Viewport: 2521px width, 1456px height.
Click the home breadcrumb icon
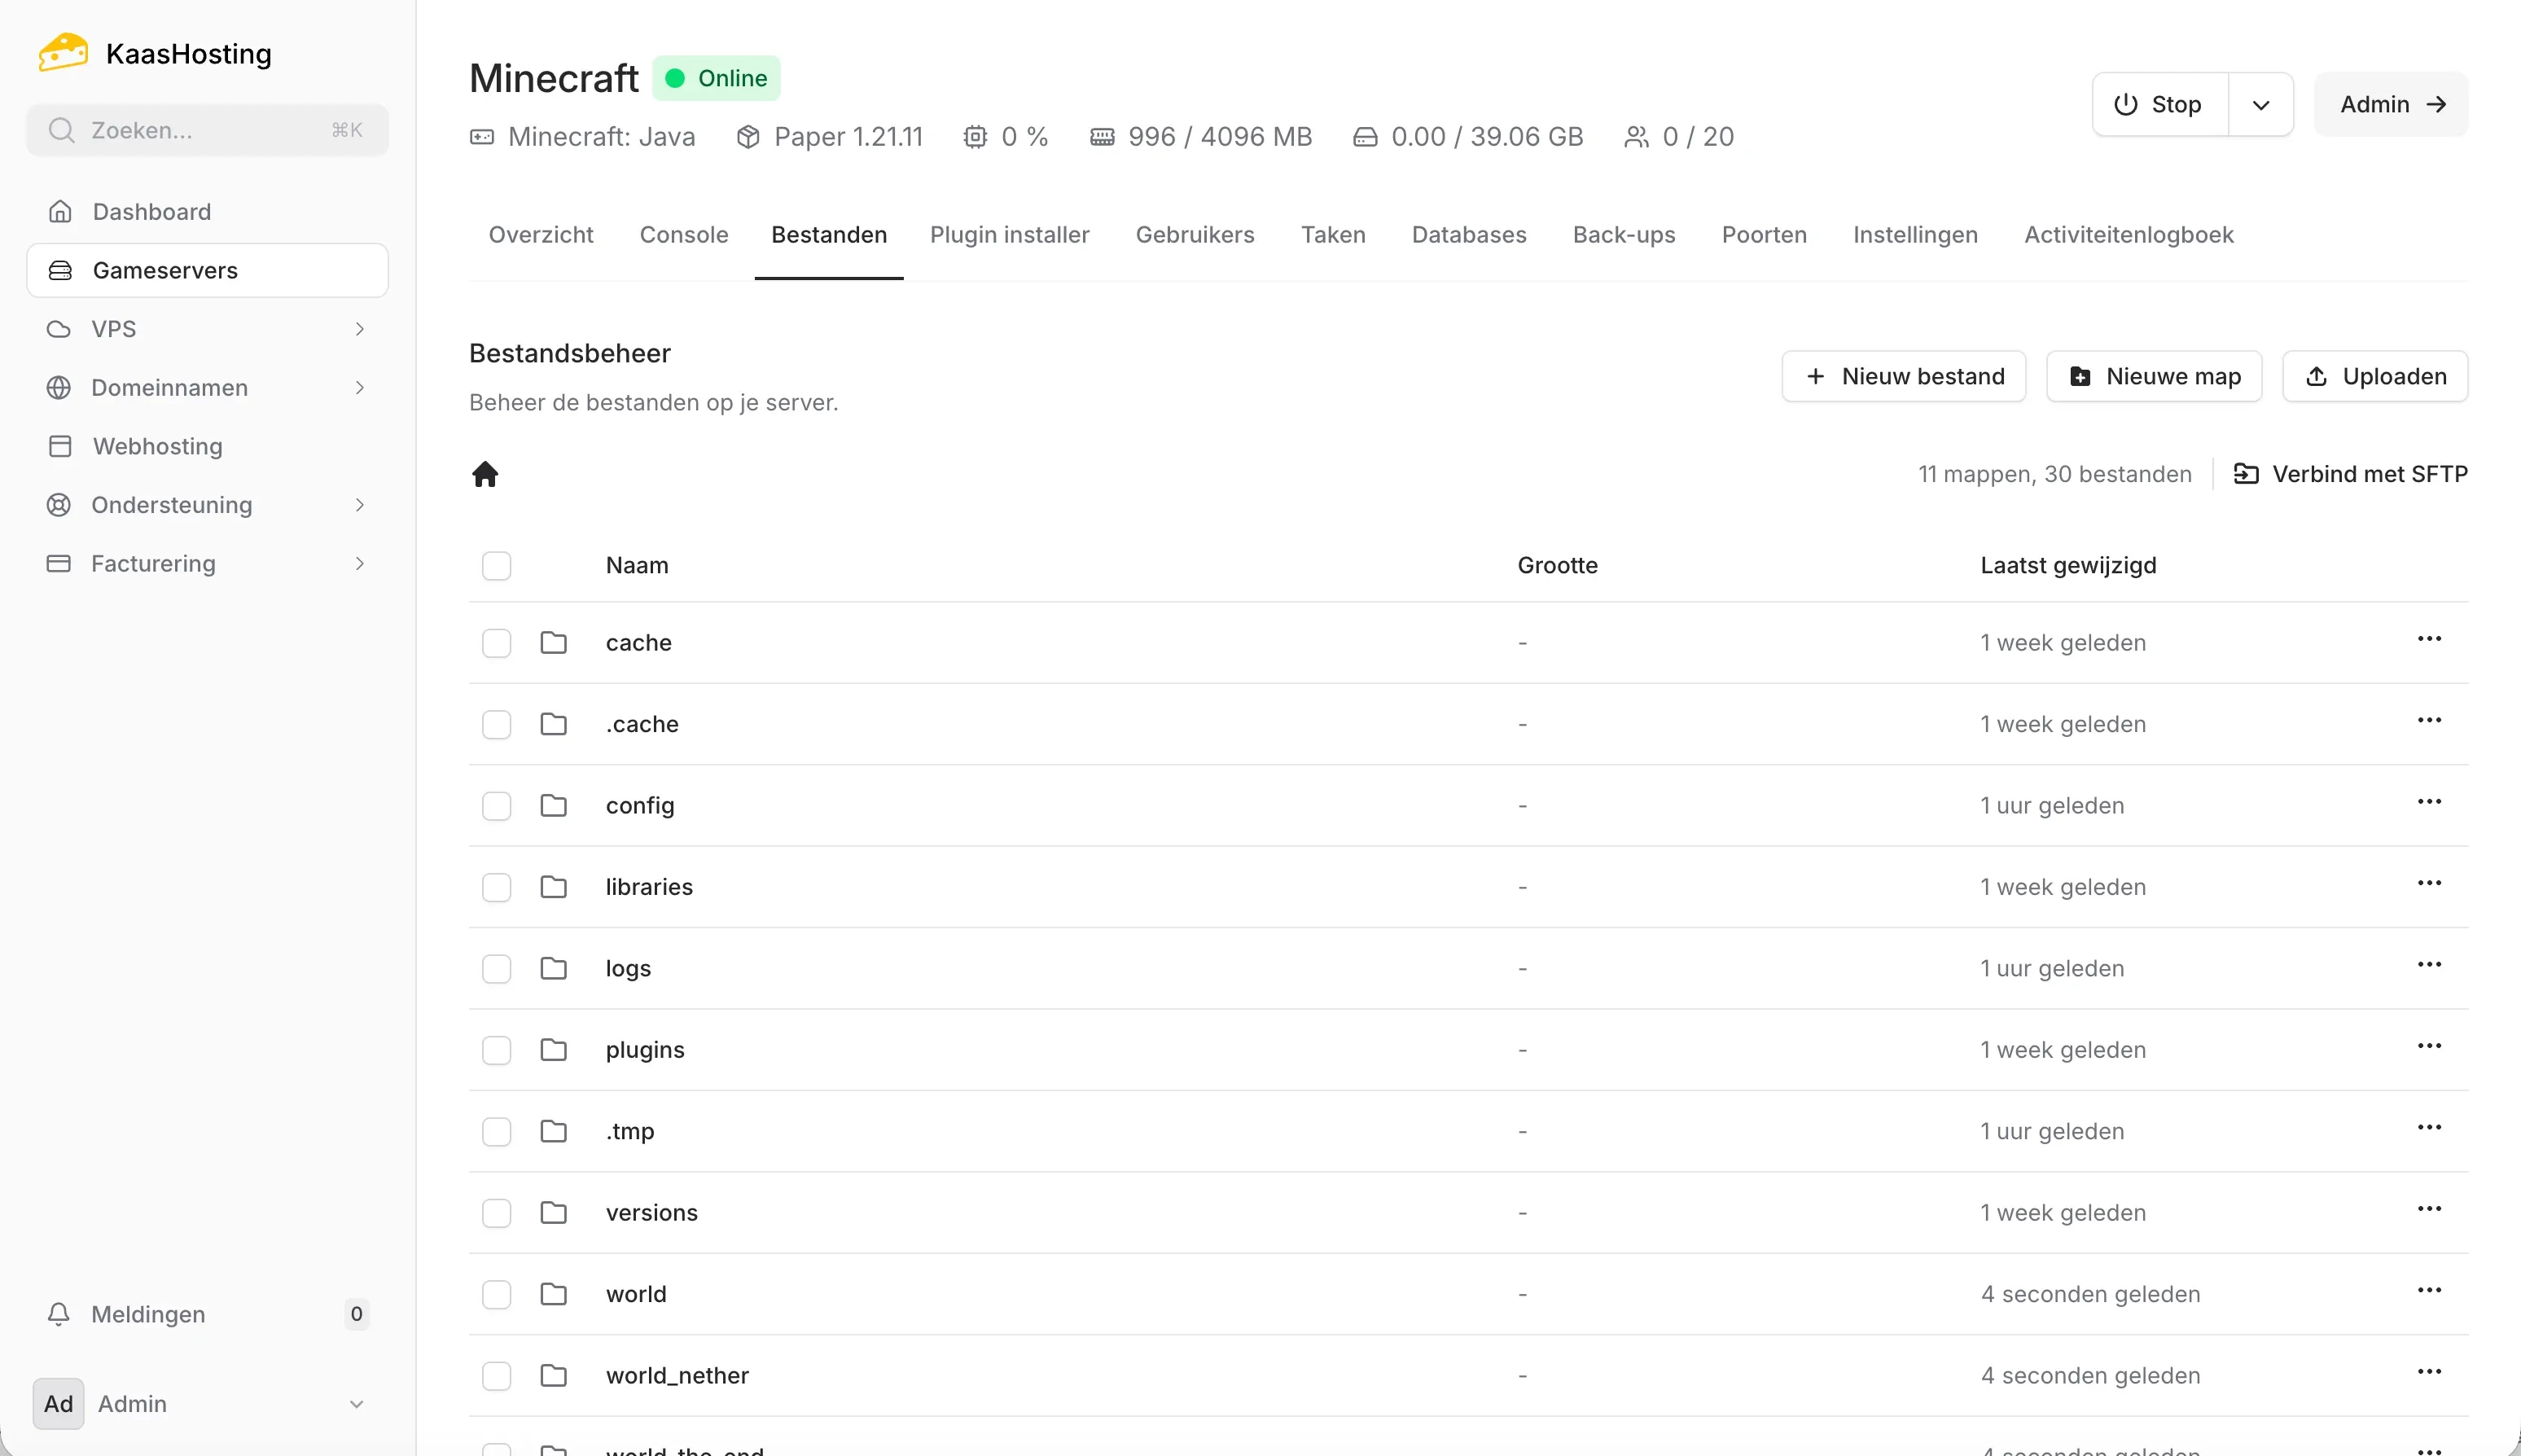[485, 474]
